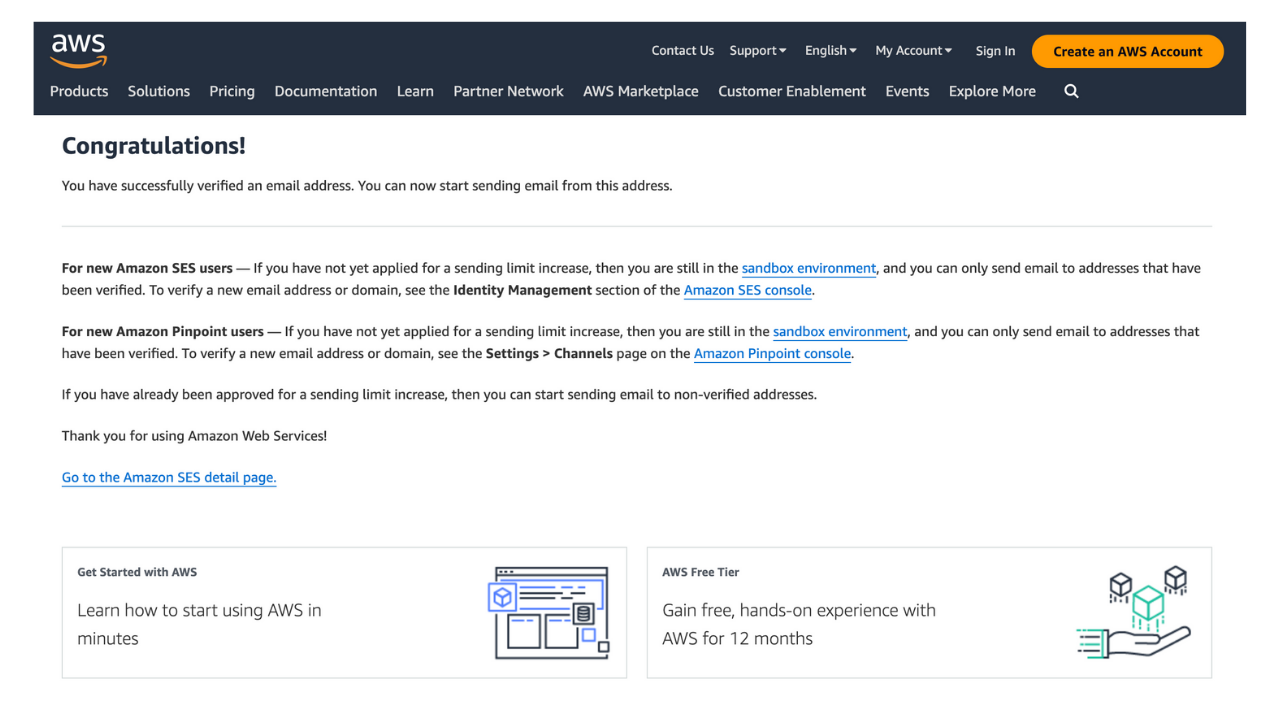This screenshot has width=1280, height=720.
Task: Follow the Amazon SES console link
Action: pos(747,290)
